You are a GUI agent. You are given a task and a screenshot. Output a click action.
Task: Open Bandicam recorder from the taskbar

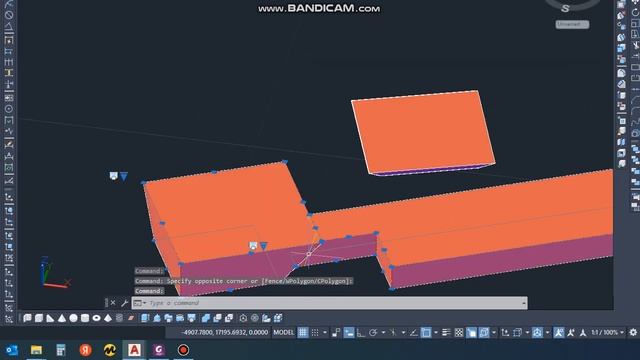[x=183, y=350]
